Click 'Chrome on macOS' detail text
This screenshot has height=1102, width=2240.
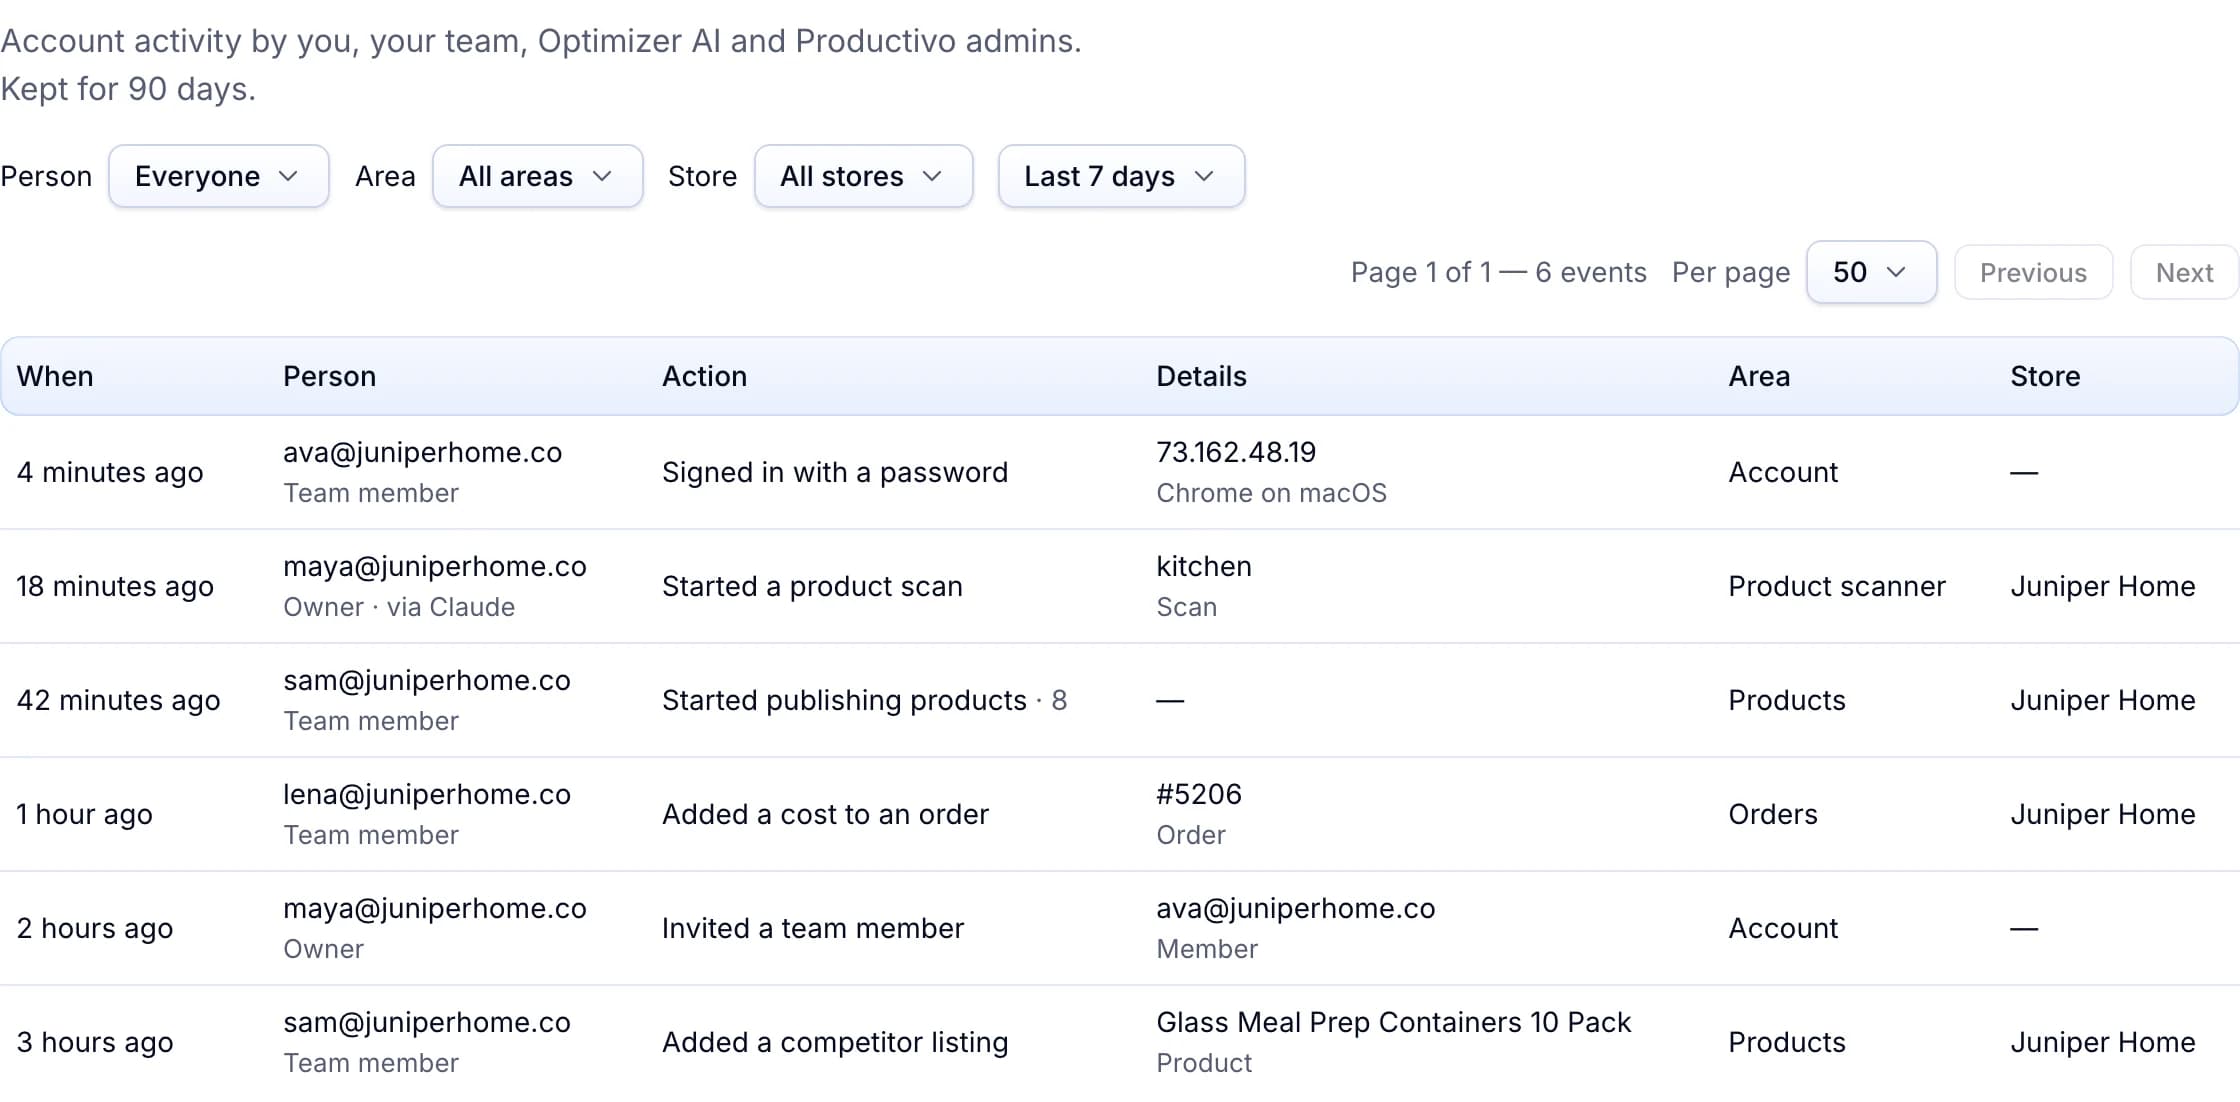pos(1271,493)
